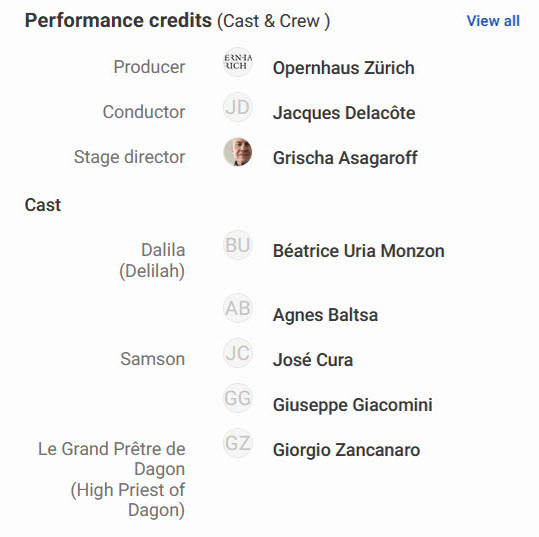The height and width of the screenshot is (537, 539).
Task: Click the Samson role label
Action: pyautogui.click(x=153, y=359)
